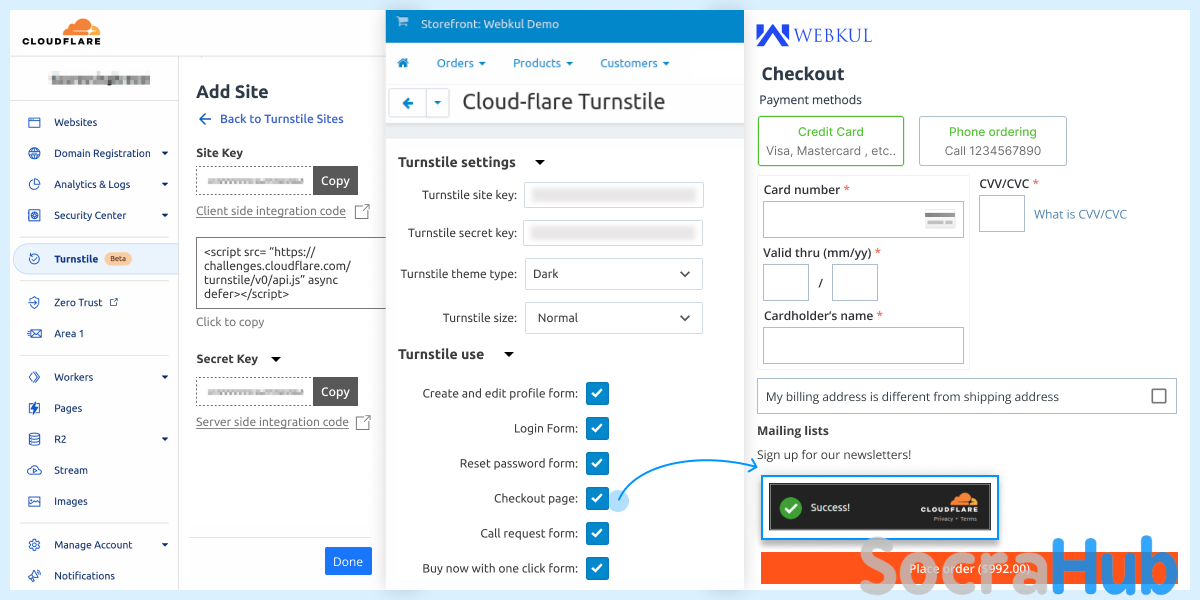Collapse the Turnstile settings section
The height and width of the screenshot is (600, 1200).
[x=540, y=162]
